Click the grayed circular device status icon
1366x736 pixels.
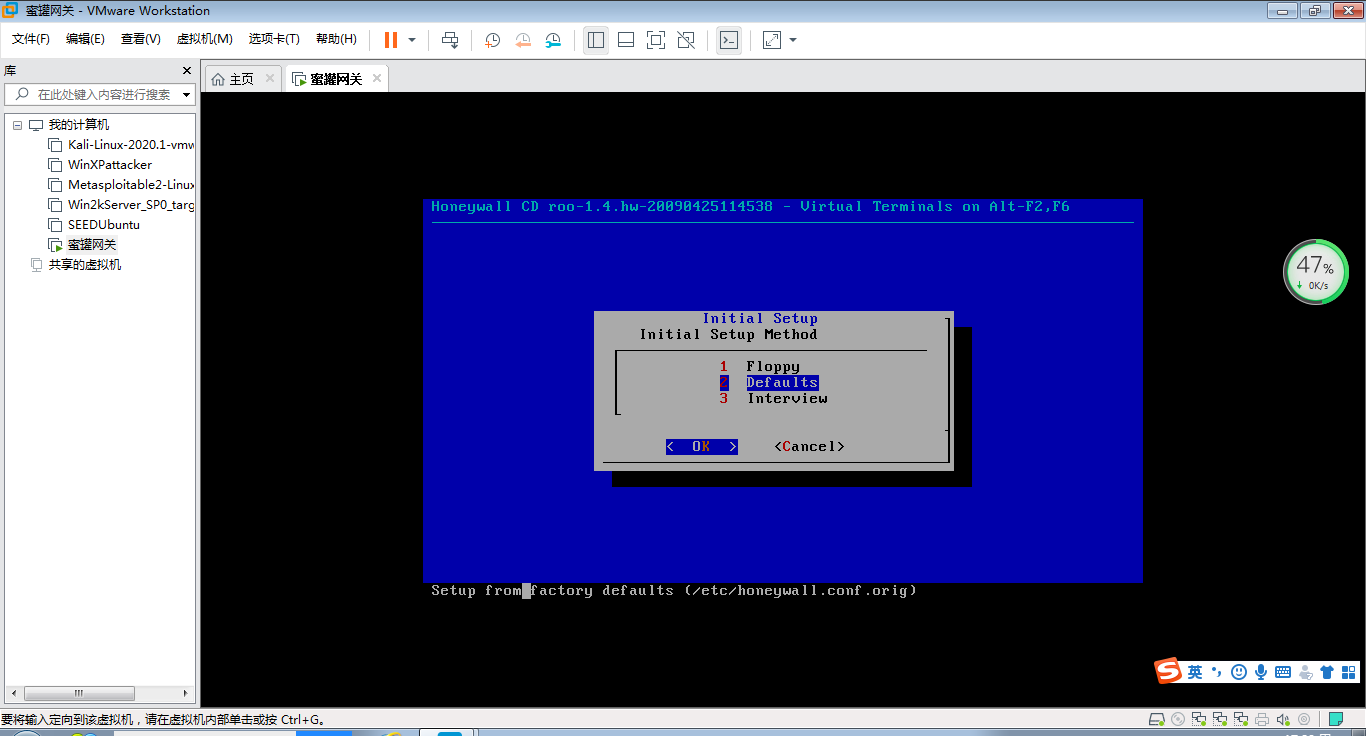[1304, 719]
